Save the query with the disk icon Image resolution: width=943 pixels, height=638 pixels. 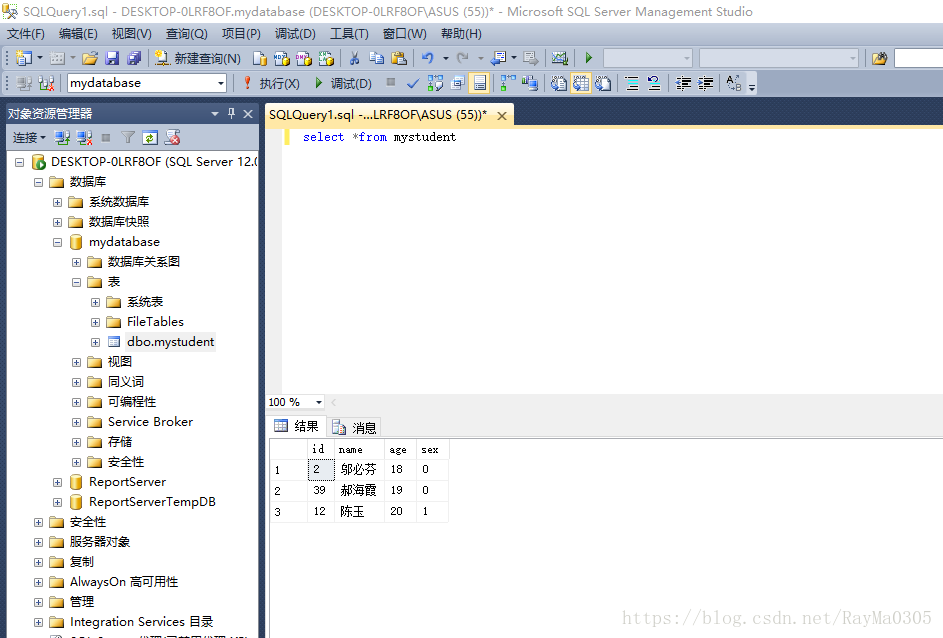tap(112, 58)
